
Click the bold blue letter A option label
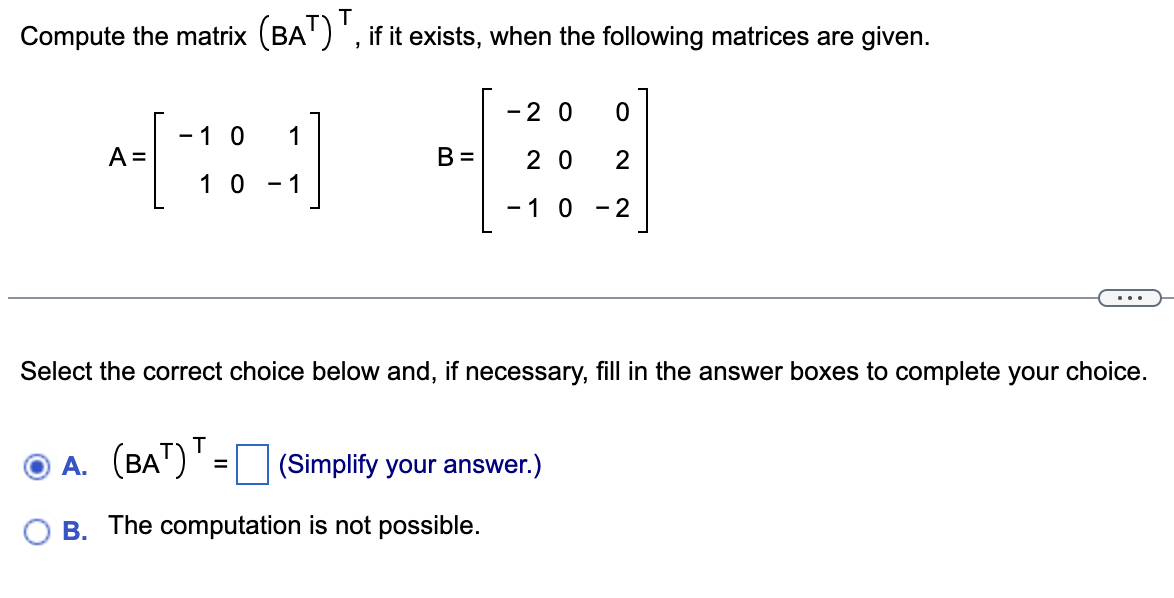tap(71, 465)
